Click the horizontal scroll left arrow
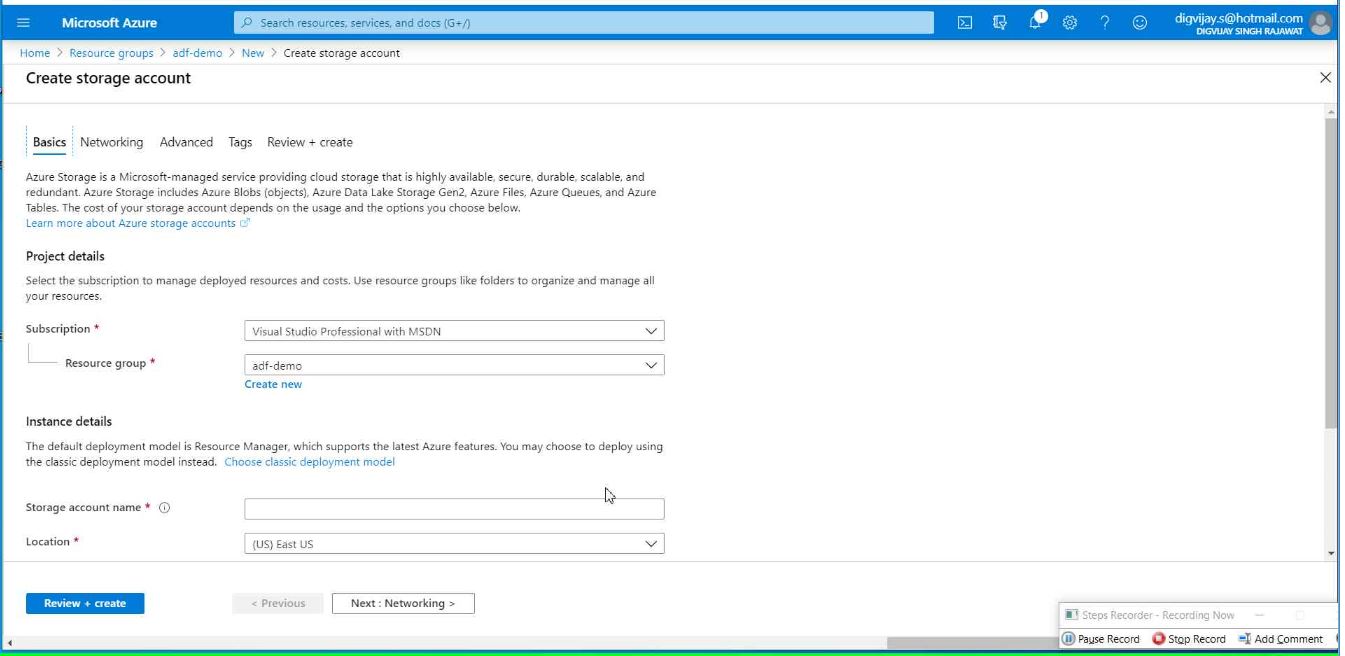This screenshot has width=1345, height=656. [x=10, y=643]
